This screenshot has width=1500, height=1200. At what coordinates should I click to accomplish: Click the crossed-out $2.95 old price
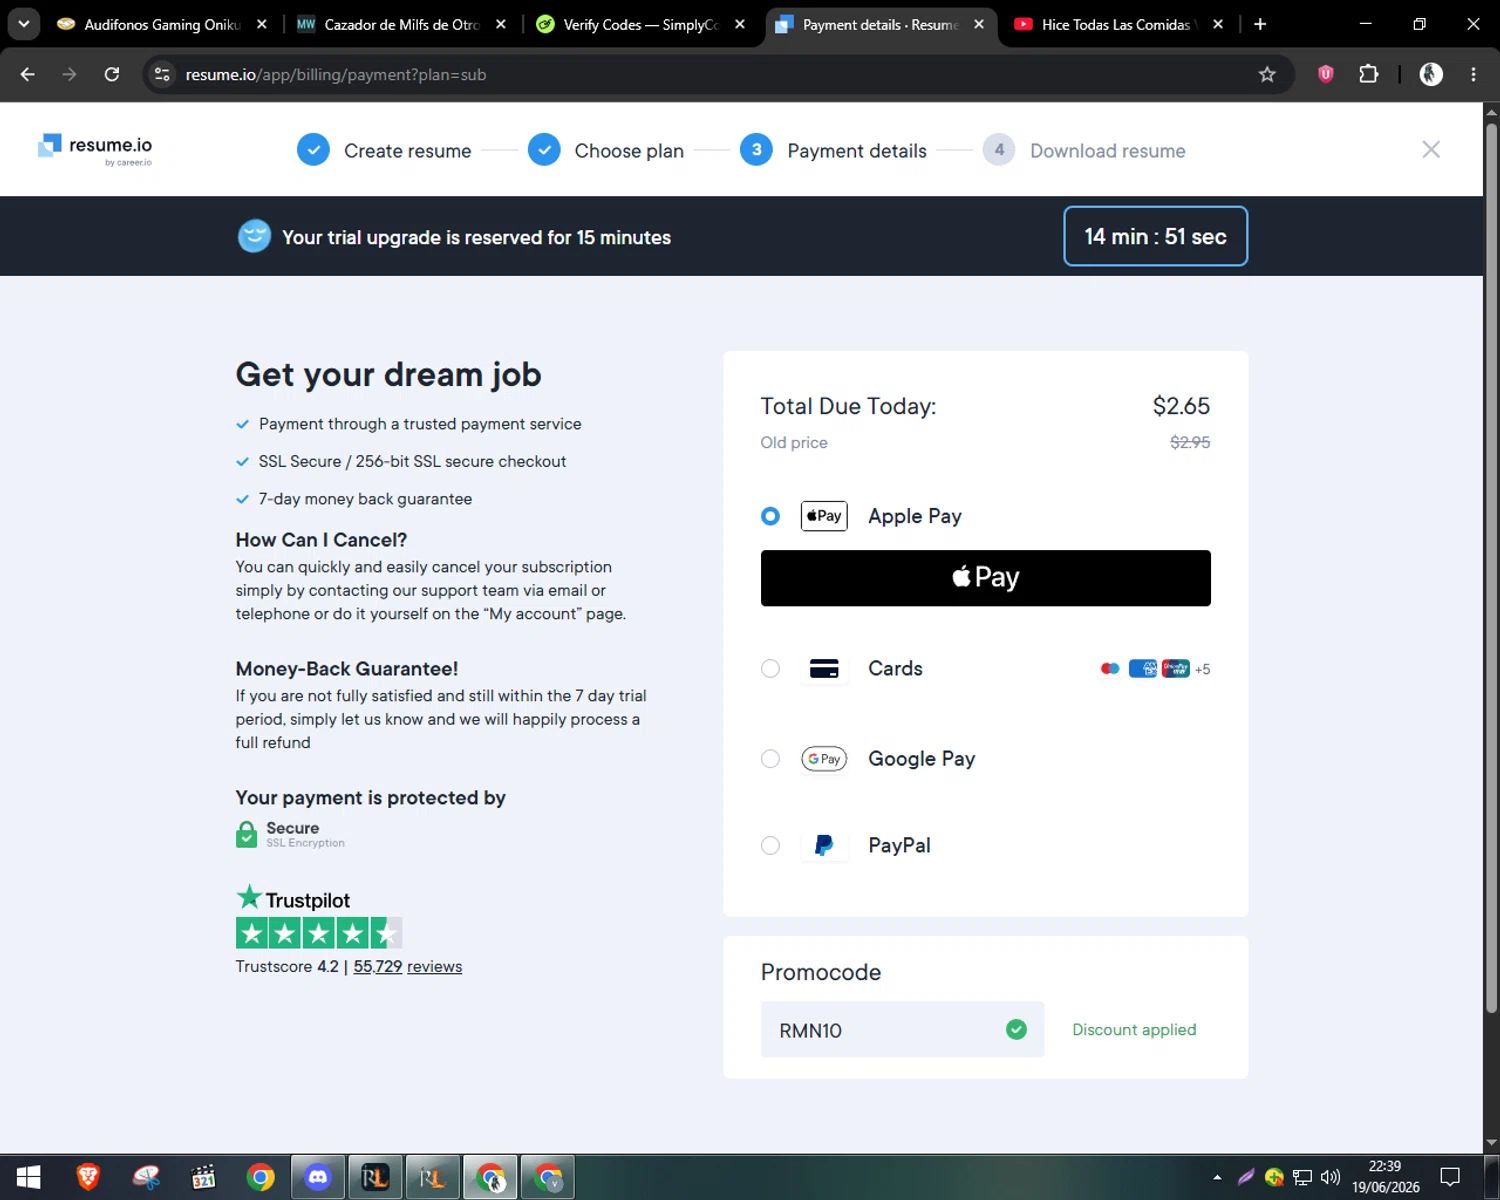tap(1190, 442)
